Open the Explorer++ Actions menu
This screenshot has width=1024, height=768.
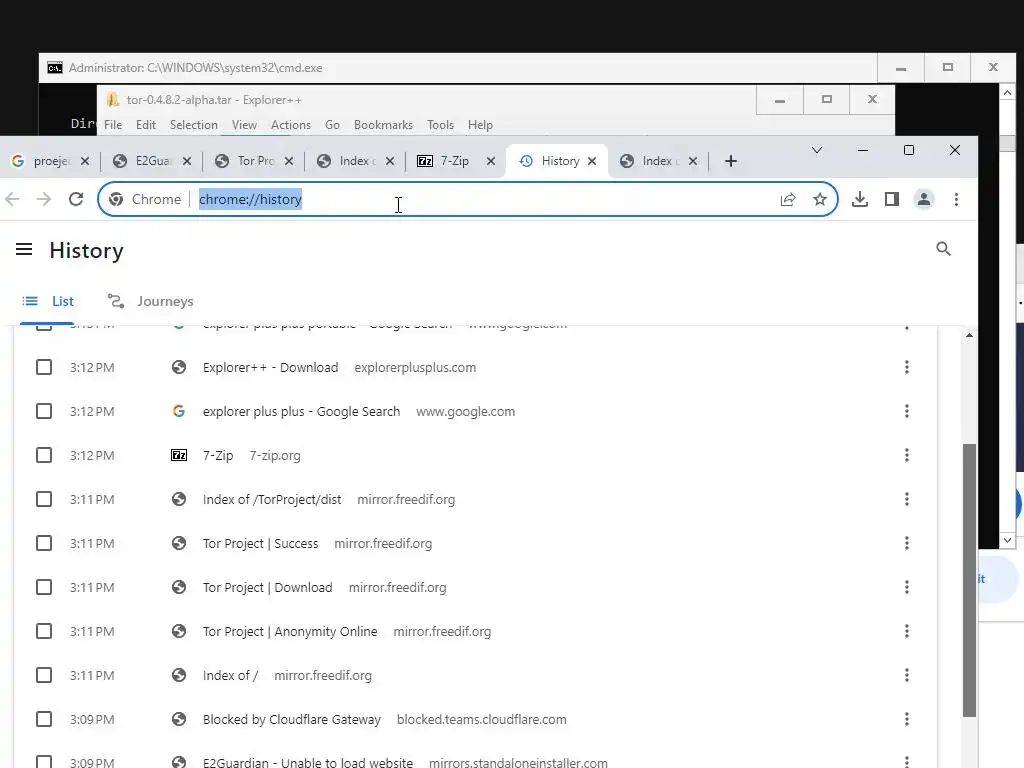(291, 125)
